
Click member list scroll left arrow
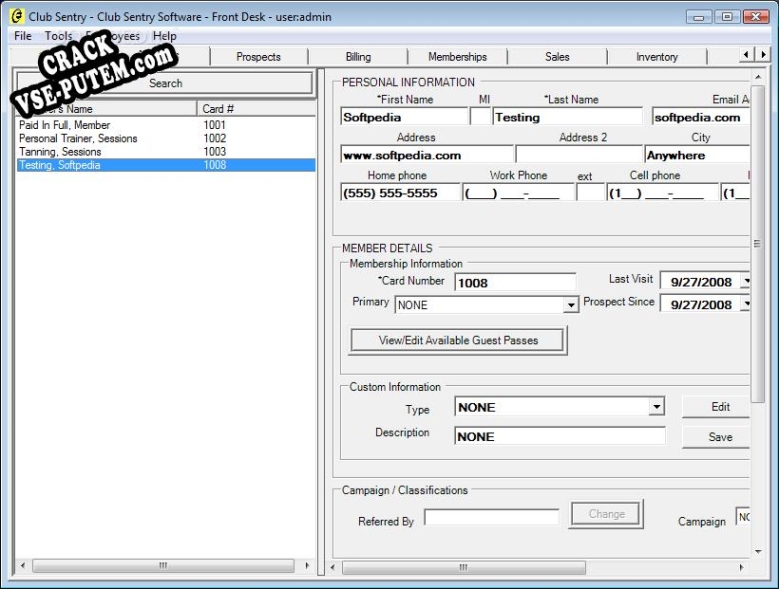(23, 566)
